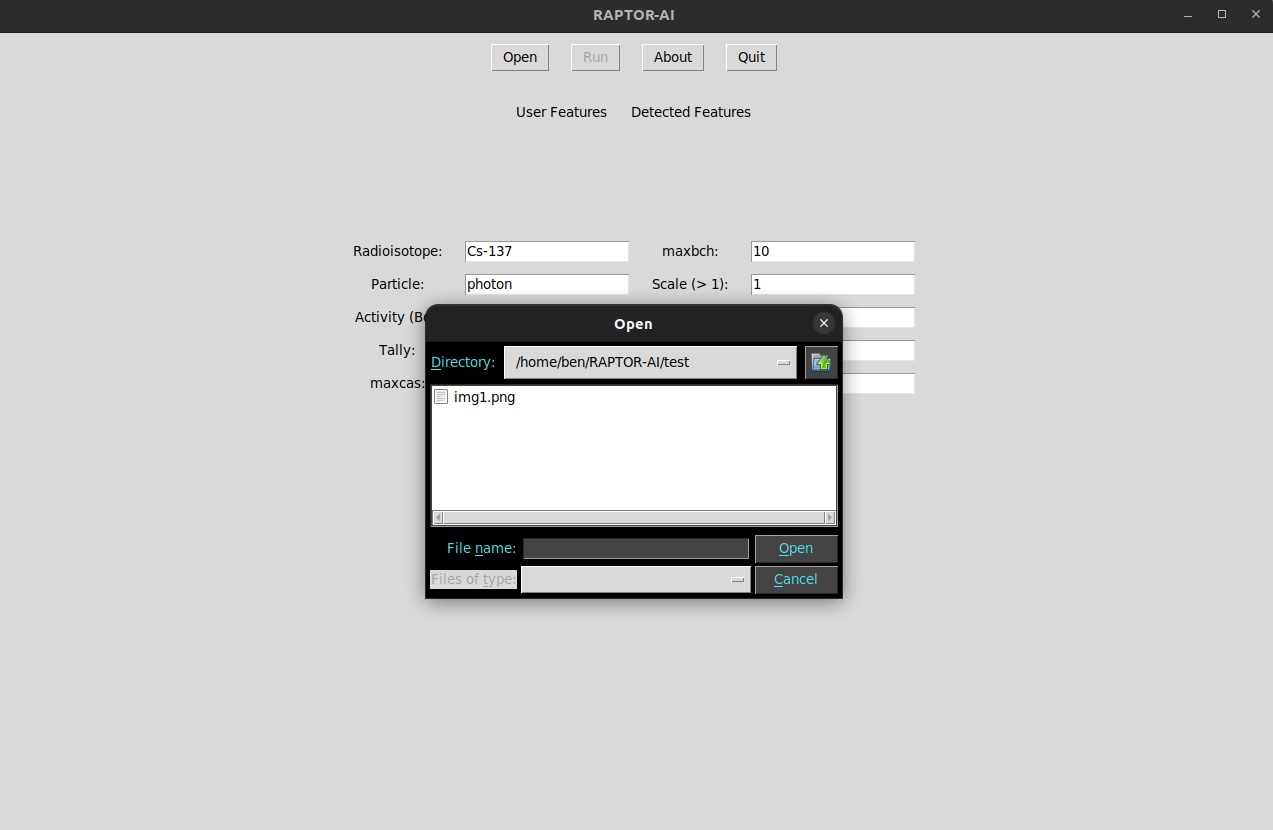Click the About button
Screen dimensions: 1273x830
coord(672,57)
